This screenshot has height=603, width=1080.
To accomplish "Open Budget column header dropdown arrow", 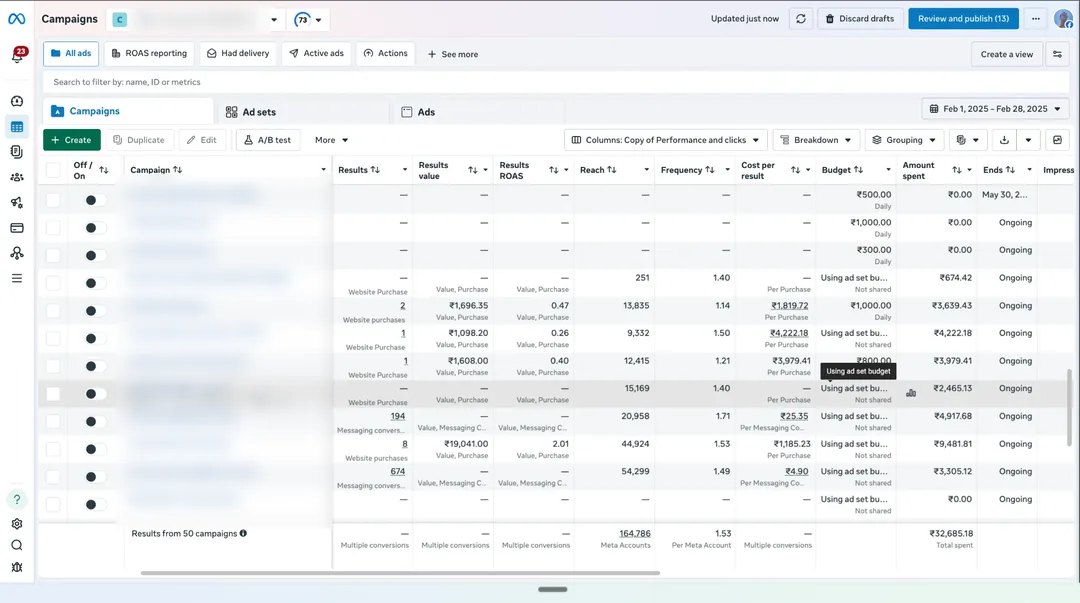I will tap(888, 170).
